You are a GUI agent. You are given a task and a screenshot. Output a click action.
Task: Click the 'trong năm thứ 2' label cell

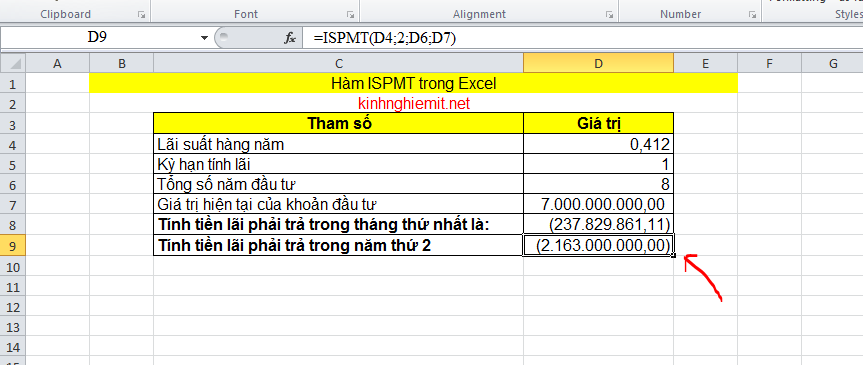point(338,246)
